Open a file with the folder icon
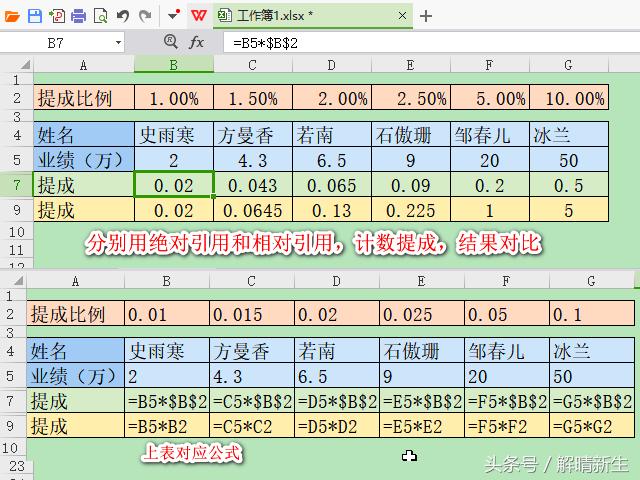This screenshot has height=480, width=640. [12, 16]
